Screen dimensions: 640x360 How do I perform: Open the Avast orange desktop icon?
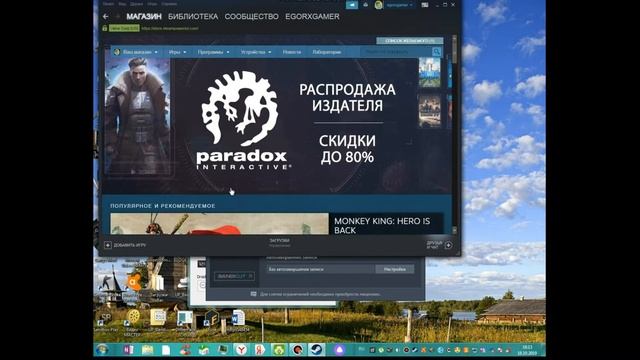[134, 282]
